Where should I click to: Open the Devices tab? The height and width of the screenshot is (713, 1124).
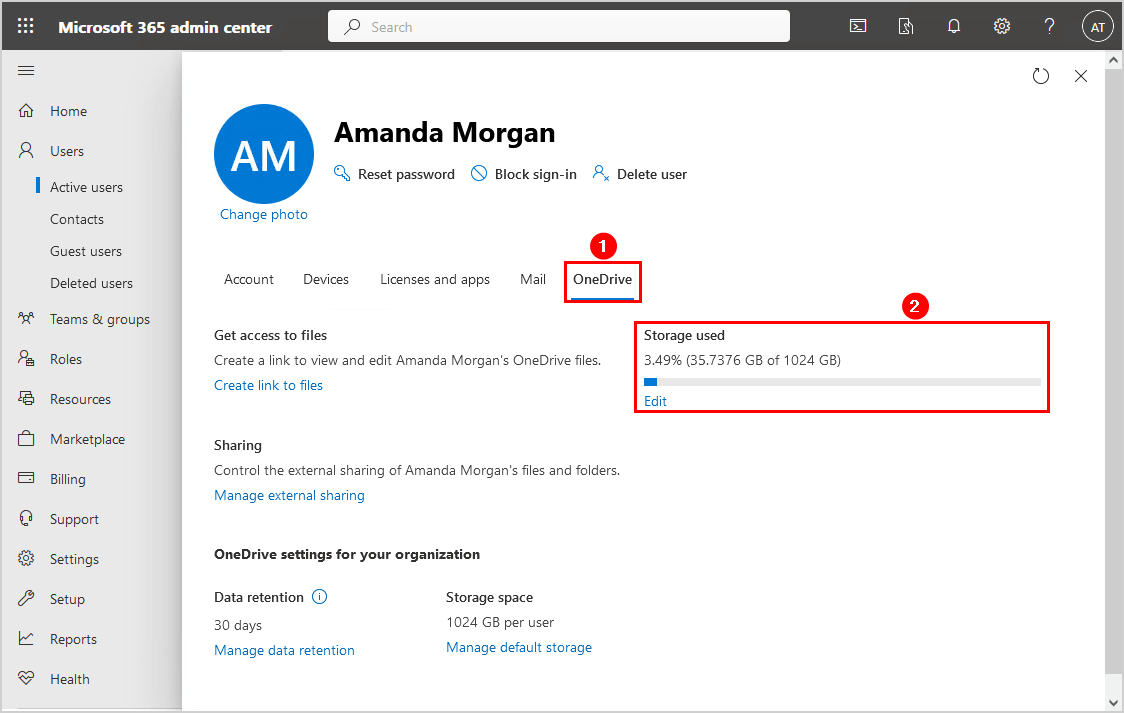[326, 279]
